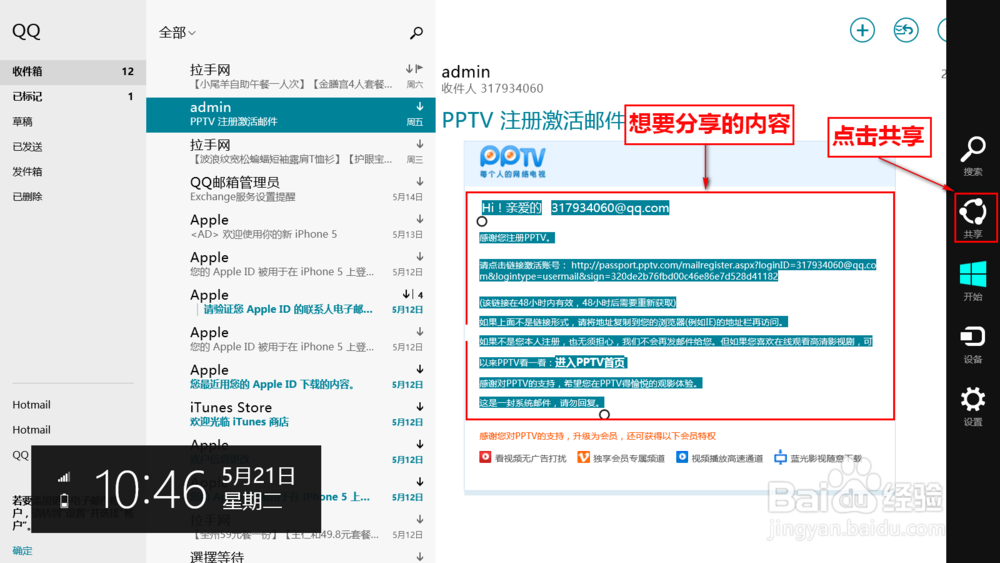Click the 收件人 317934060 recipient line
The image size is (1000, 563).
pyautogui.click(x=492, y=88)
